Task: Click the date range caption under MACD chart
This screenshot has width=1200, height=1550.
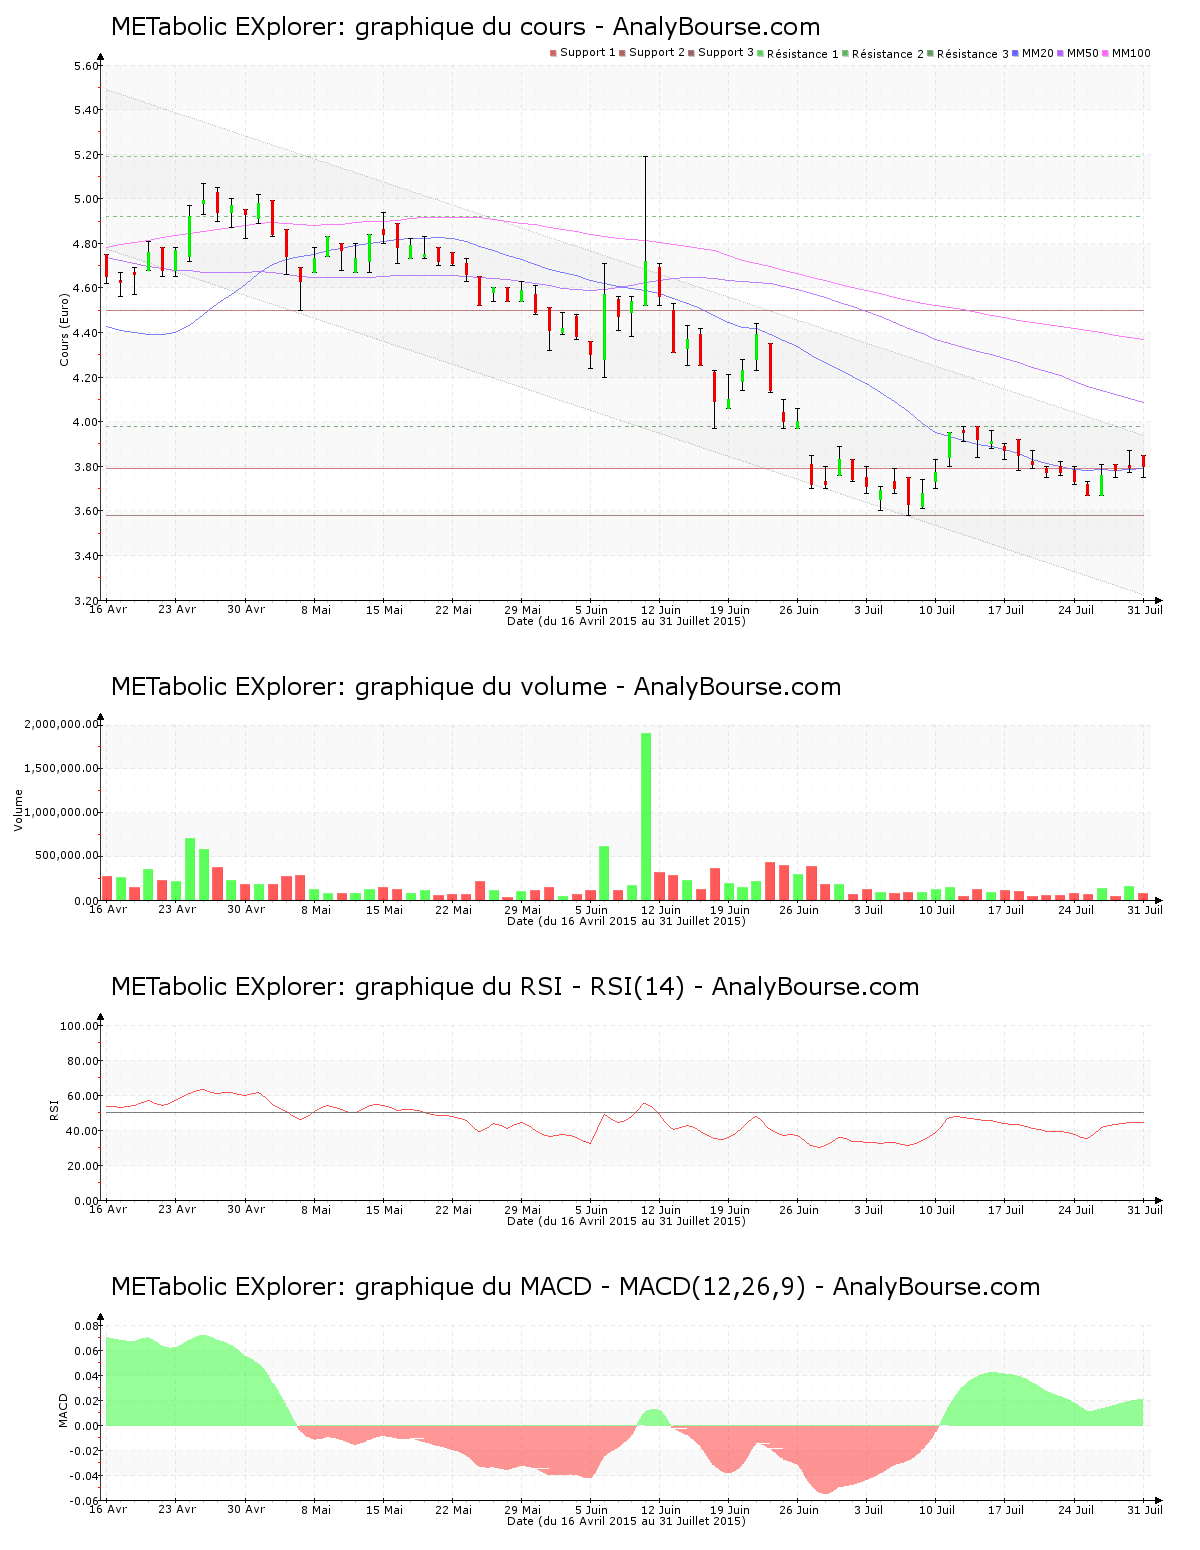Action: [626, 1521]
